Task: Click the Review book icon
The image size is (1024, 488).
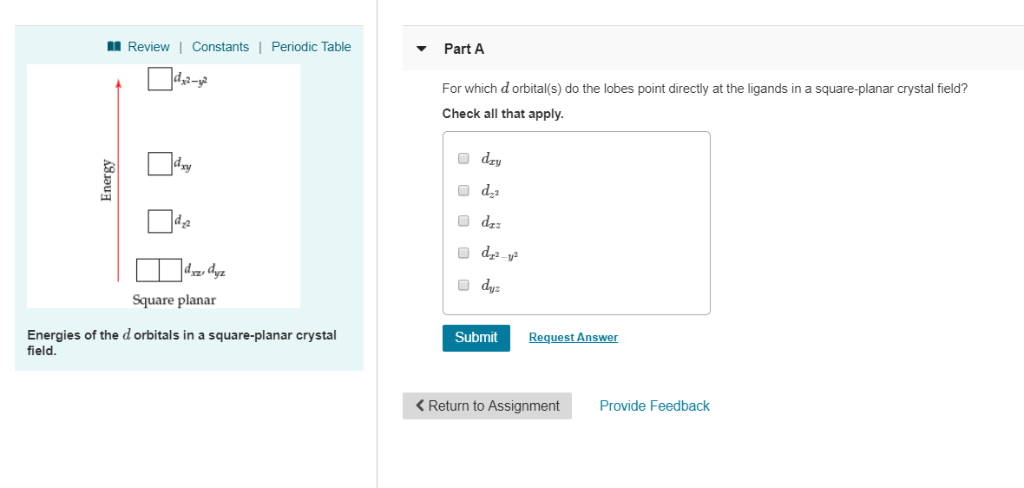Action: [x=114, y=47]
